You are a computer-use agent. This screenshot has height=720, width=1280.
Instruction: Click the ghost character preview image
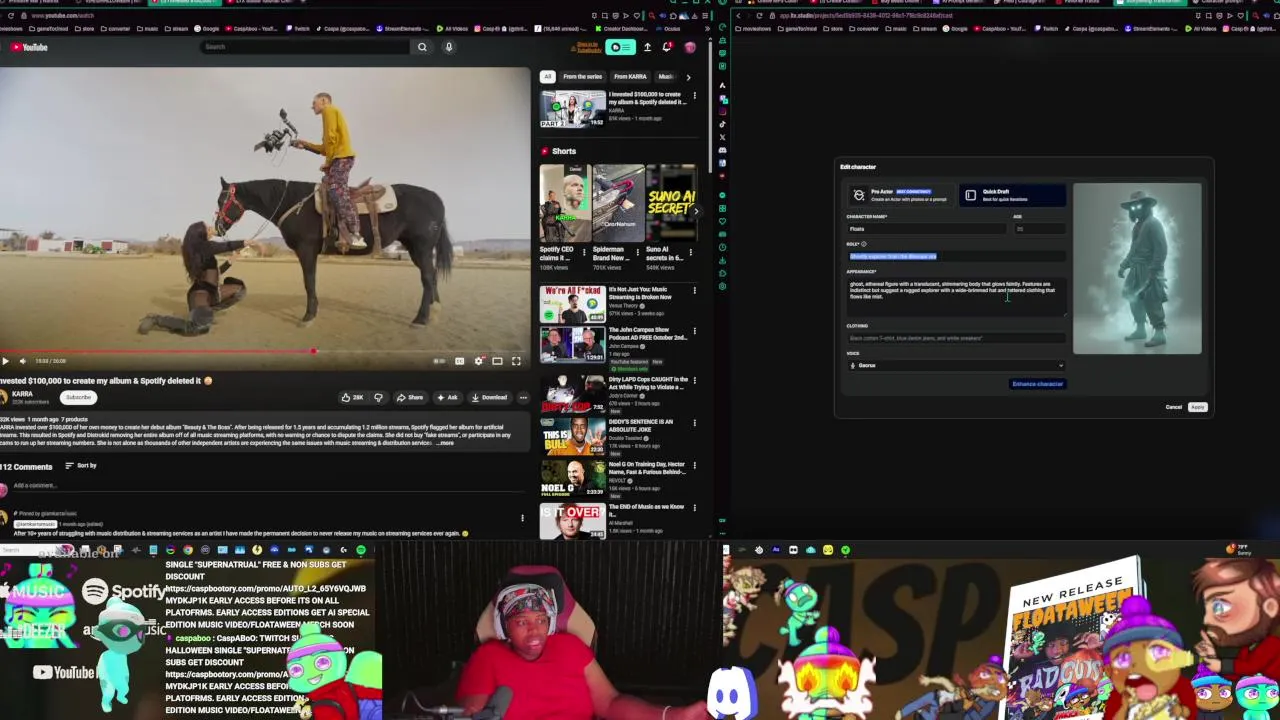pyautogui.click(x=1137, y=268)
